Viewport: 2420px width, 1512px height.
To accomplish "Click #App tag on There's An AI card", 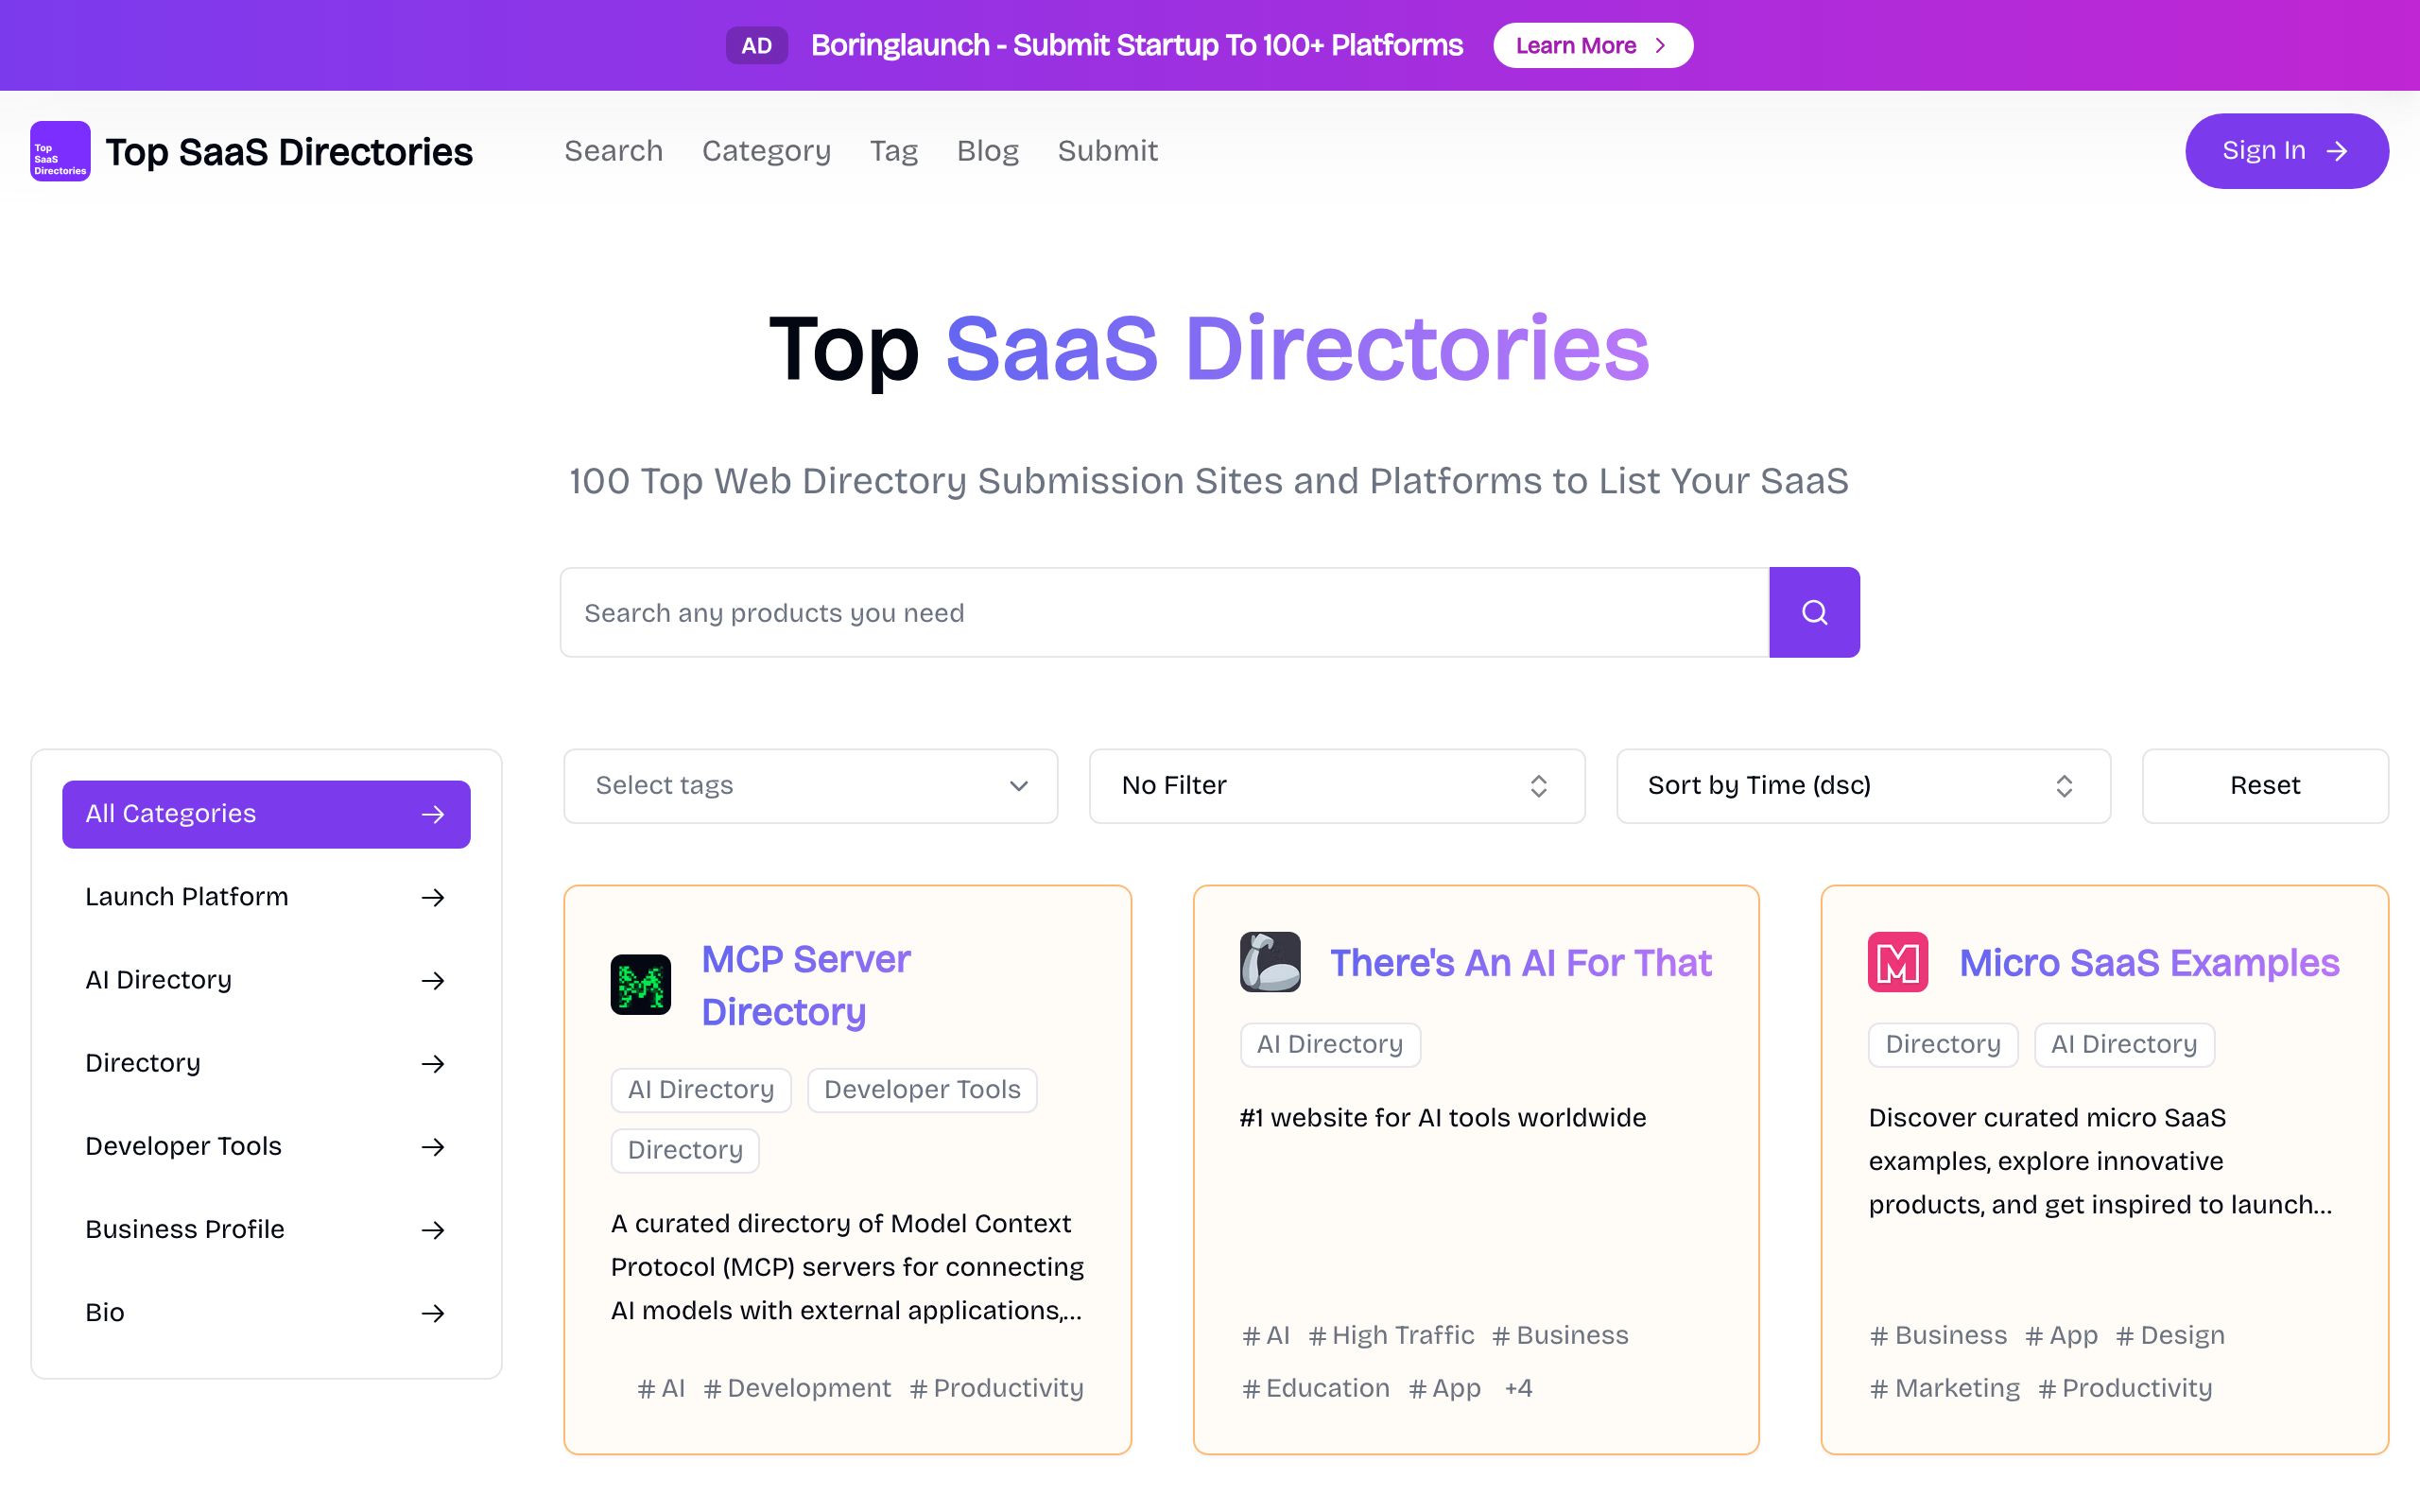I will point(1444,1388).
